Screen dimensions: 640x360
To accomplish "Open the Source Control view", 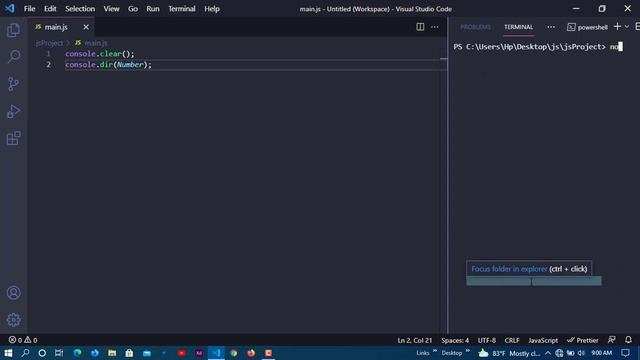I will pyautogui.click(x=13, y=84).
